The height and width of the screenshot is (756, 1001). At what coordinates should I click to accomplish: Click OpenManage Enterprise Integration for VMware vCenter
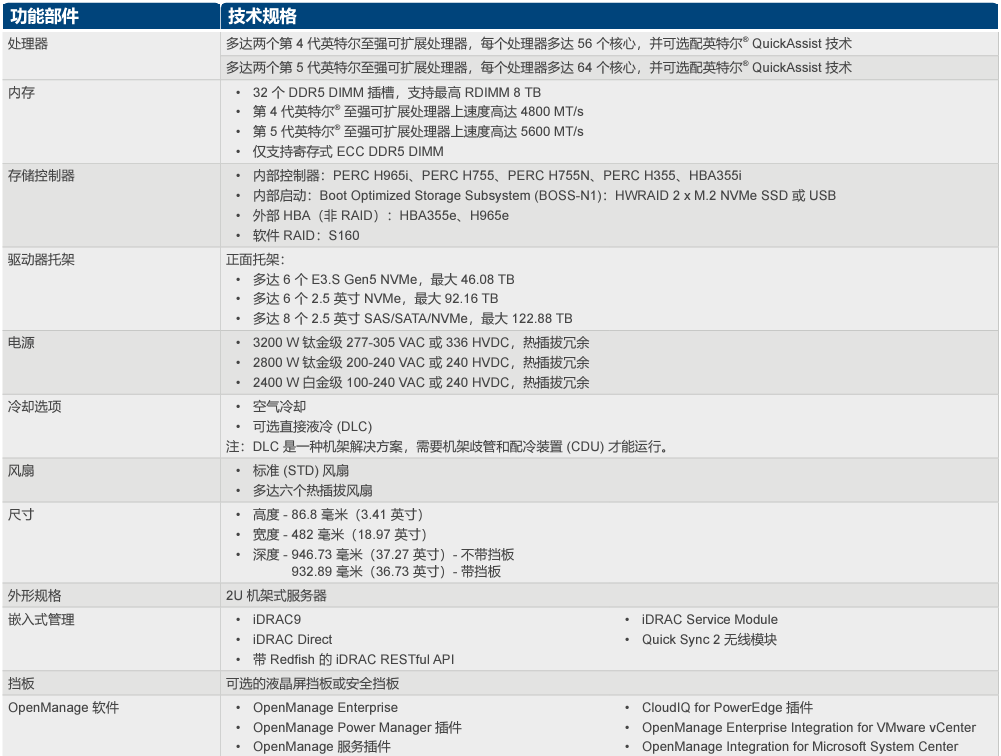click(x=808, y=727)
